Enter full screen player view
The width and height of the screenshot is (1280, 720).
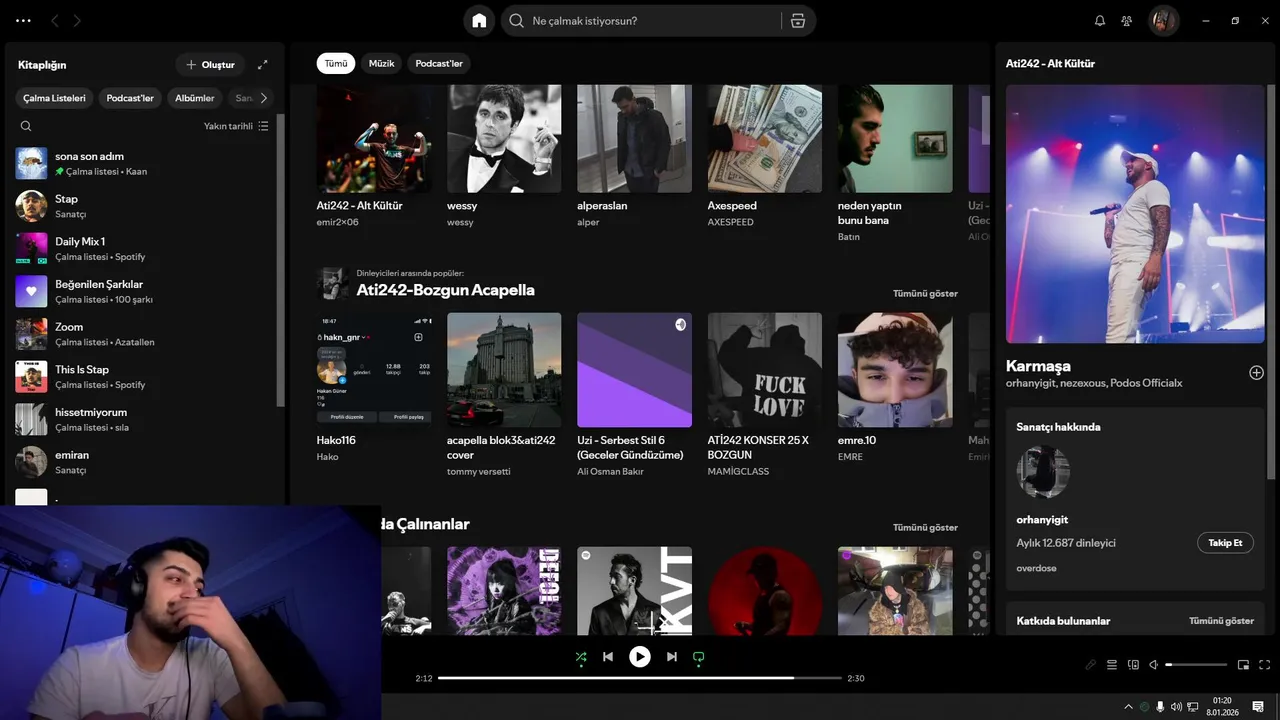(1265, 665)
